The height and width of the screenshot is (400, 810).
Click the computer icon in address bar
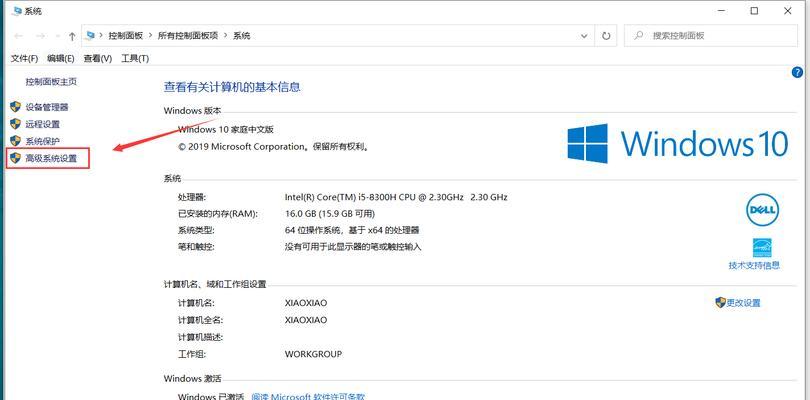[91, 36]
